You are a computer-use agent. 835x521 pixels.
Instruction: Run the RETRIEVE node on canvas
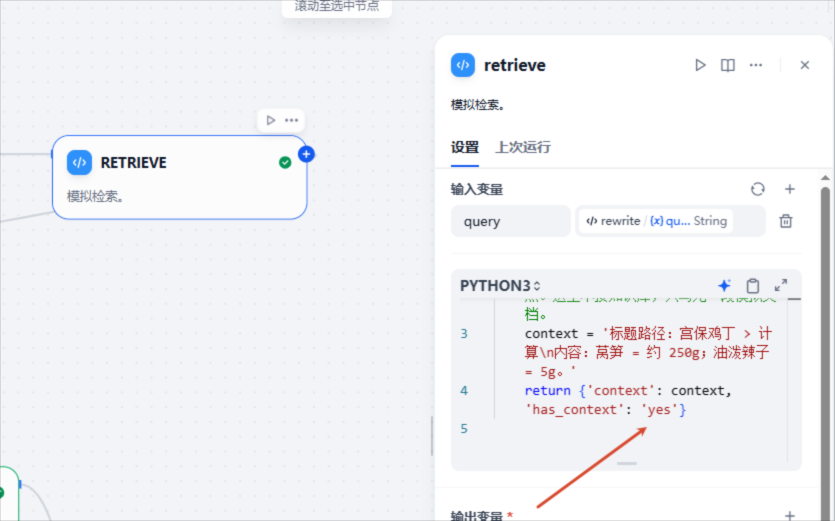pyautogui.click(x=271, y=120)
